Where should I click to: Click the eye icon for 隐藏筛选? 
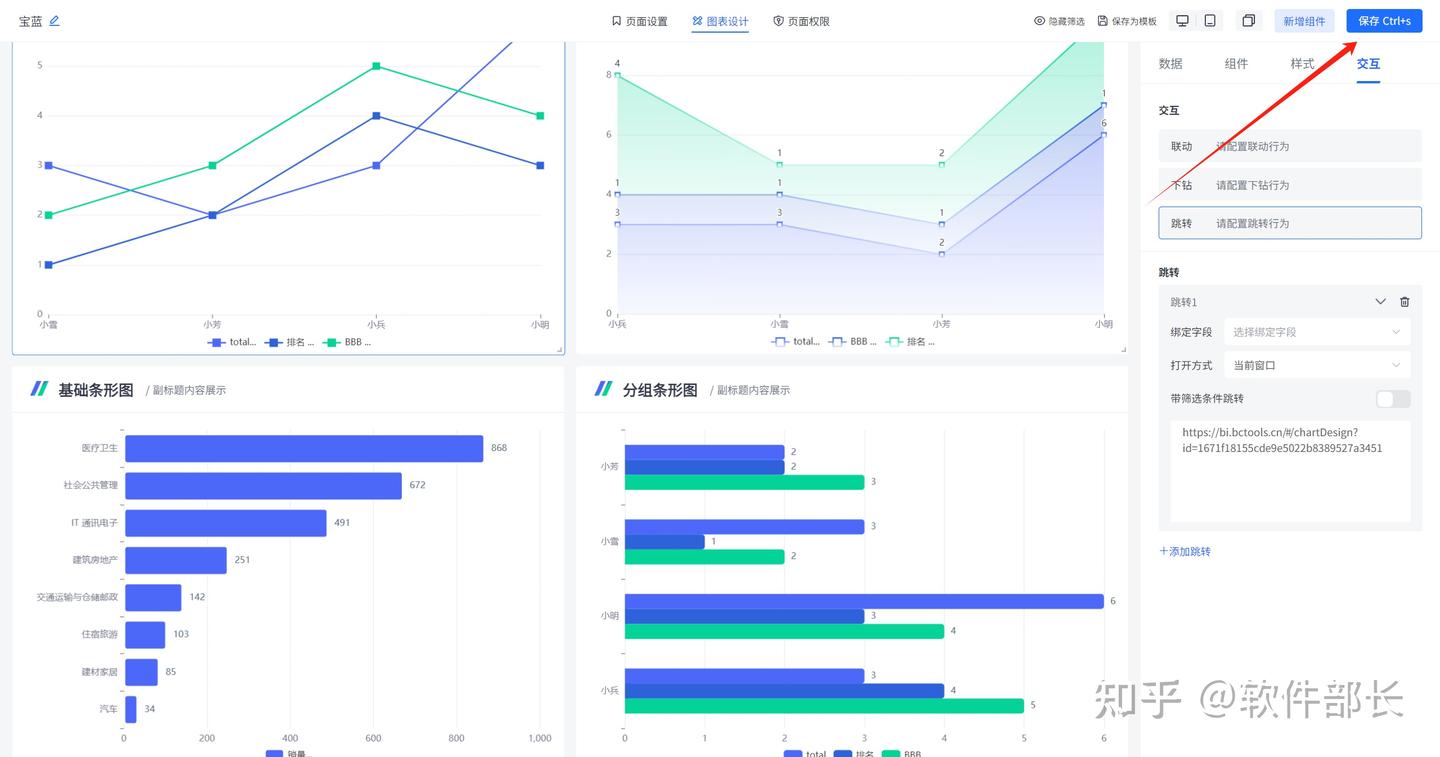(x=1039, y=21)
